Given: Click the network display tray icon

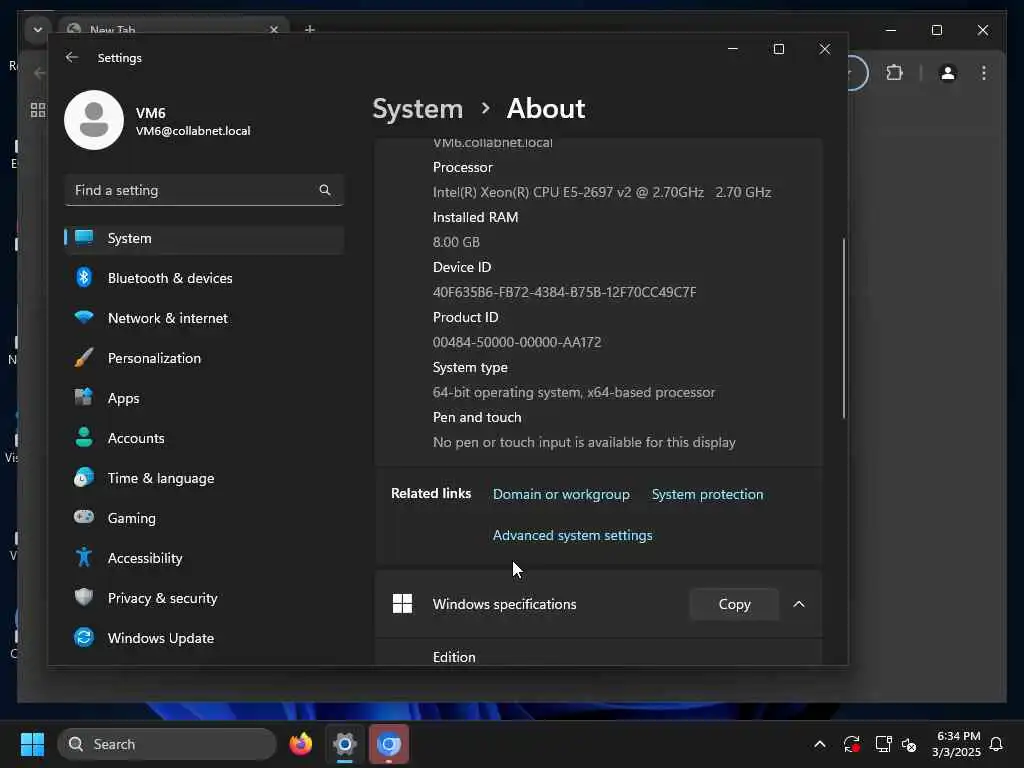Looking at the screenshot, I should (x=883, y=744).
